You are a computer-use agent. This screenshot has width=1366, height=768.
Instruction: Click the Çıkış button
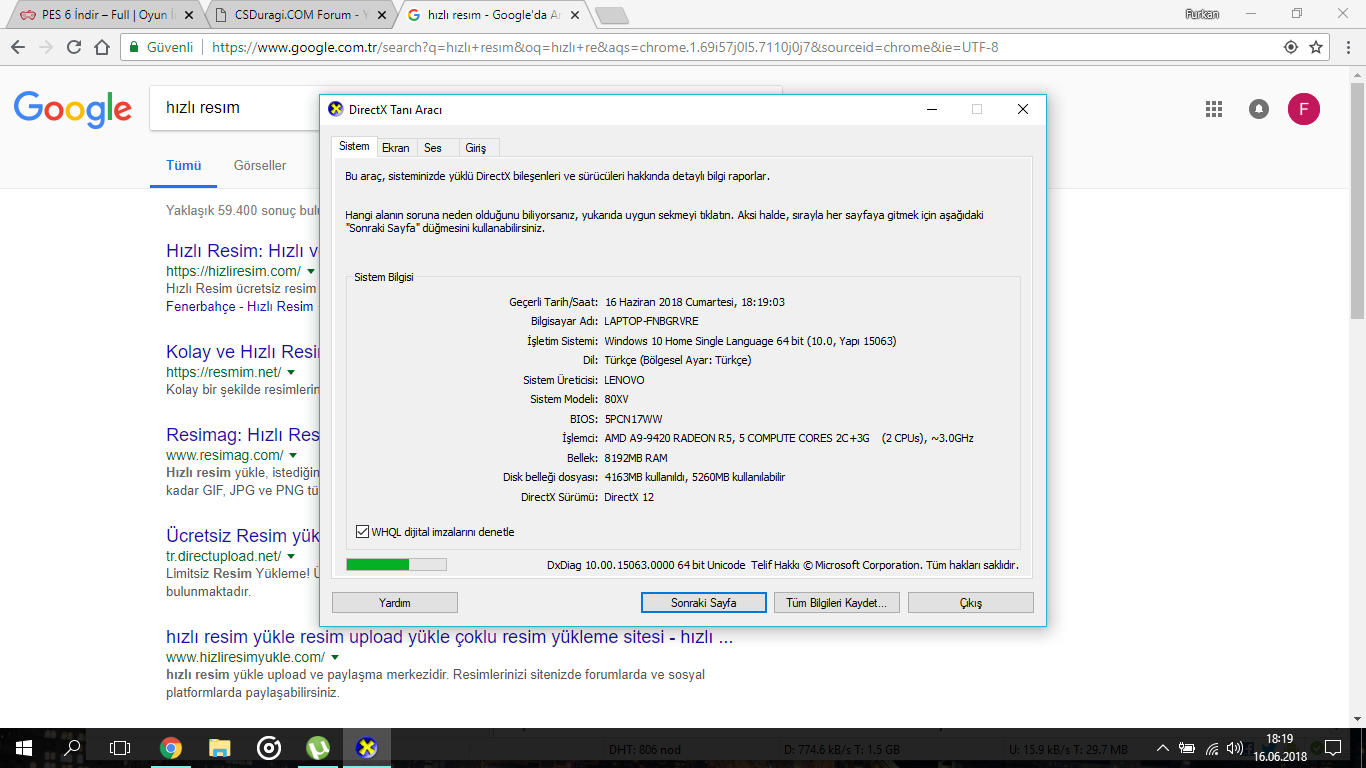(x=971, y=603)
